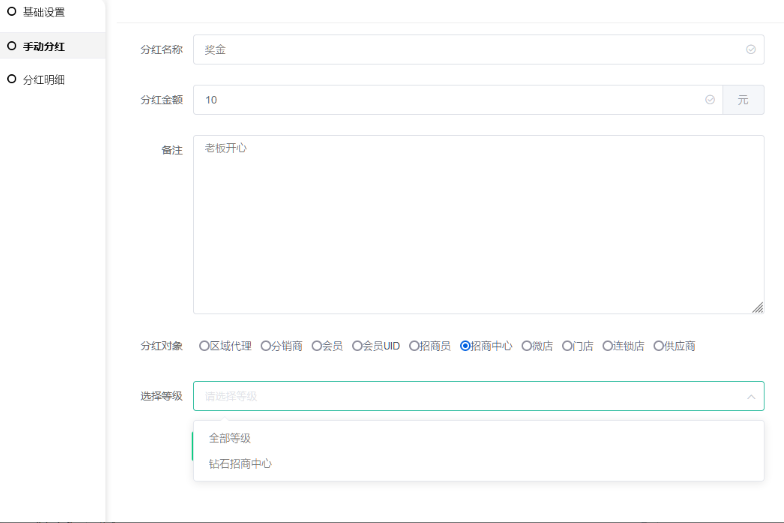Click the 备注 textarea resize handle
Viewport: 784px width, 523px height.
[x=758, y=308]
